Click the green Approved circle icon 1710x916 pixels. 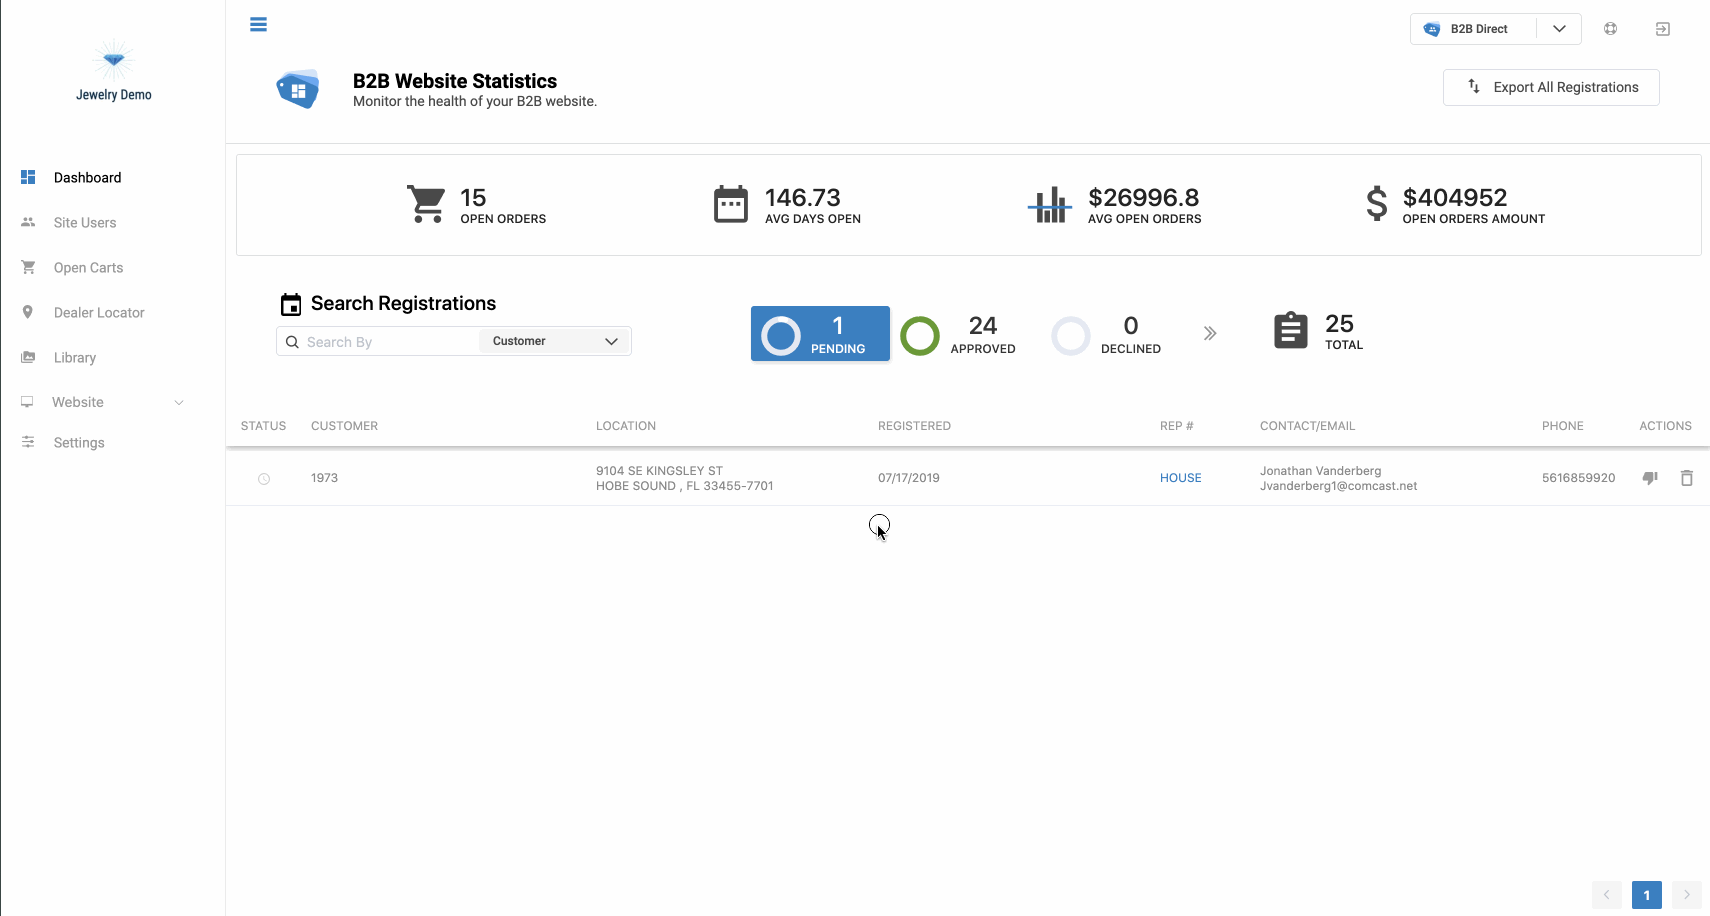click(920, 336)
